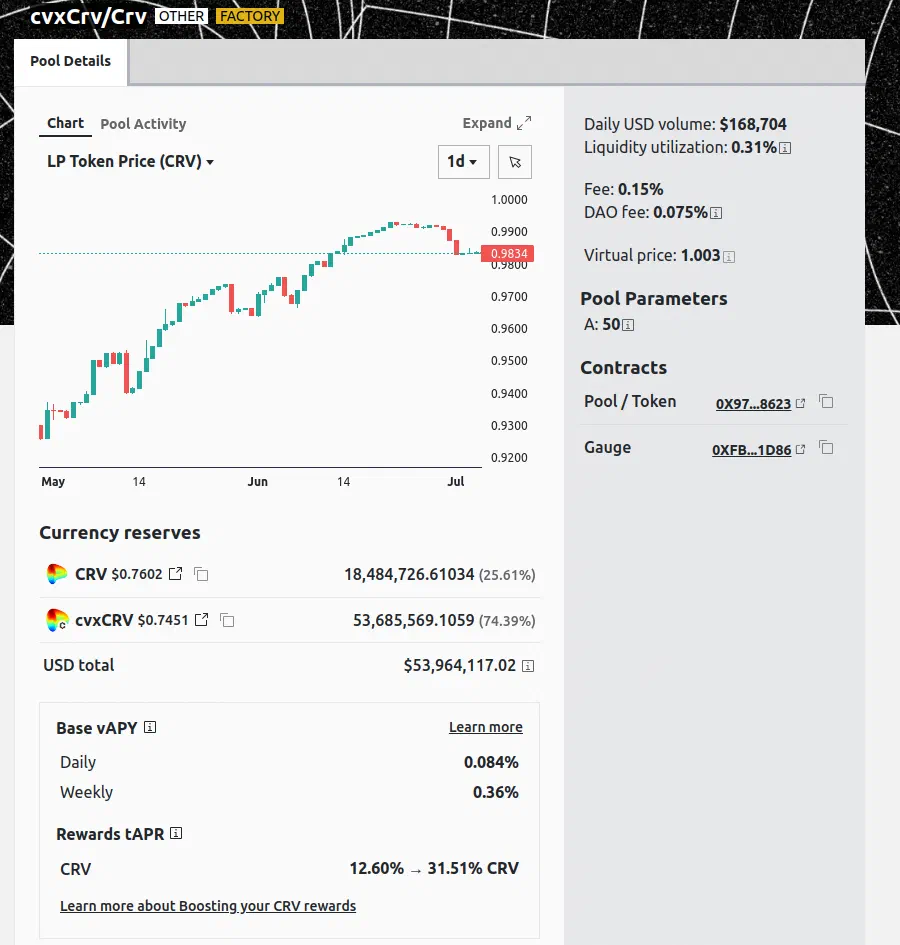Click the Daily vAPY value 0.084%

click(491, 762)
